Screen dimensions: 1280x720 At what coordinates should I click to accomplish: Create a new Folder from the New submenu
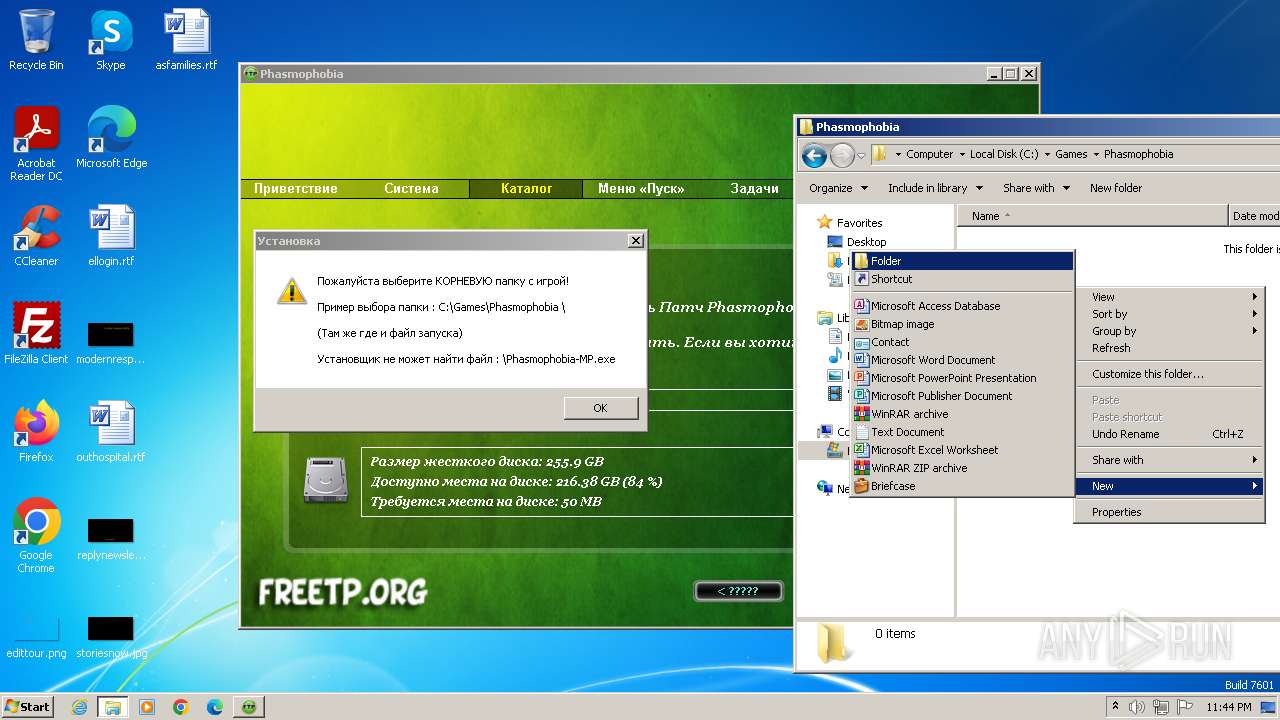coord(962,261)
